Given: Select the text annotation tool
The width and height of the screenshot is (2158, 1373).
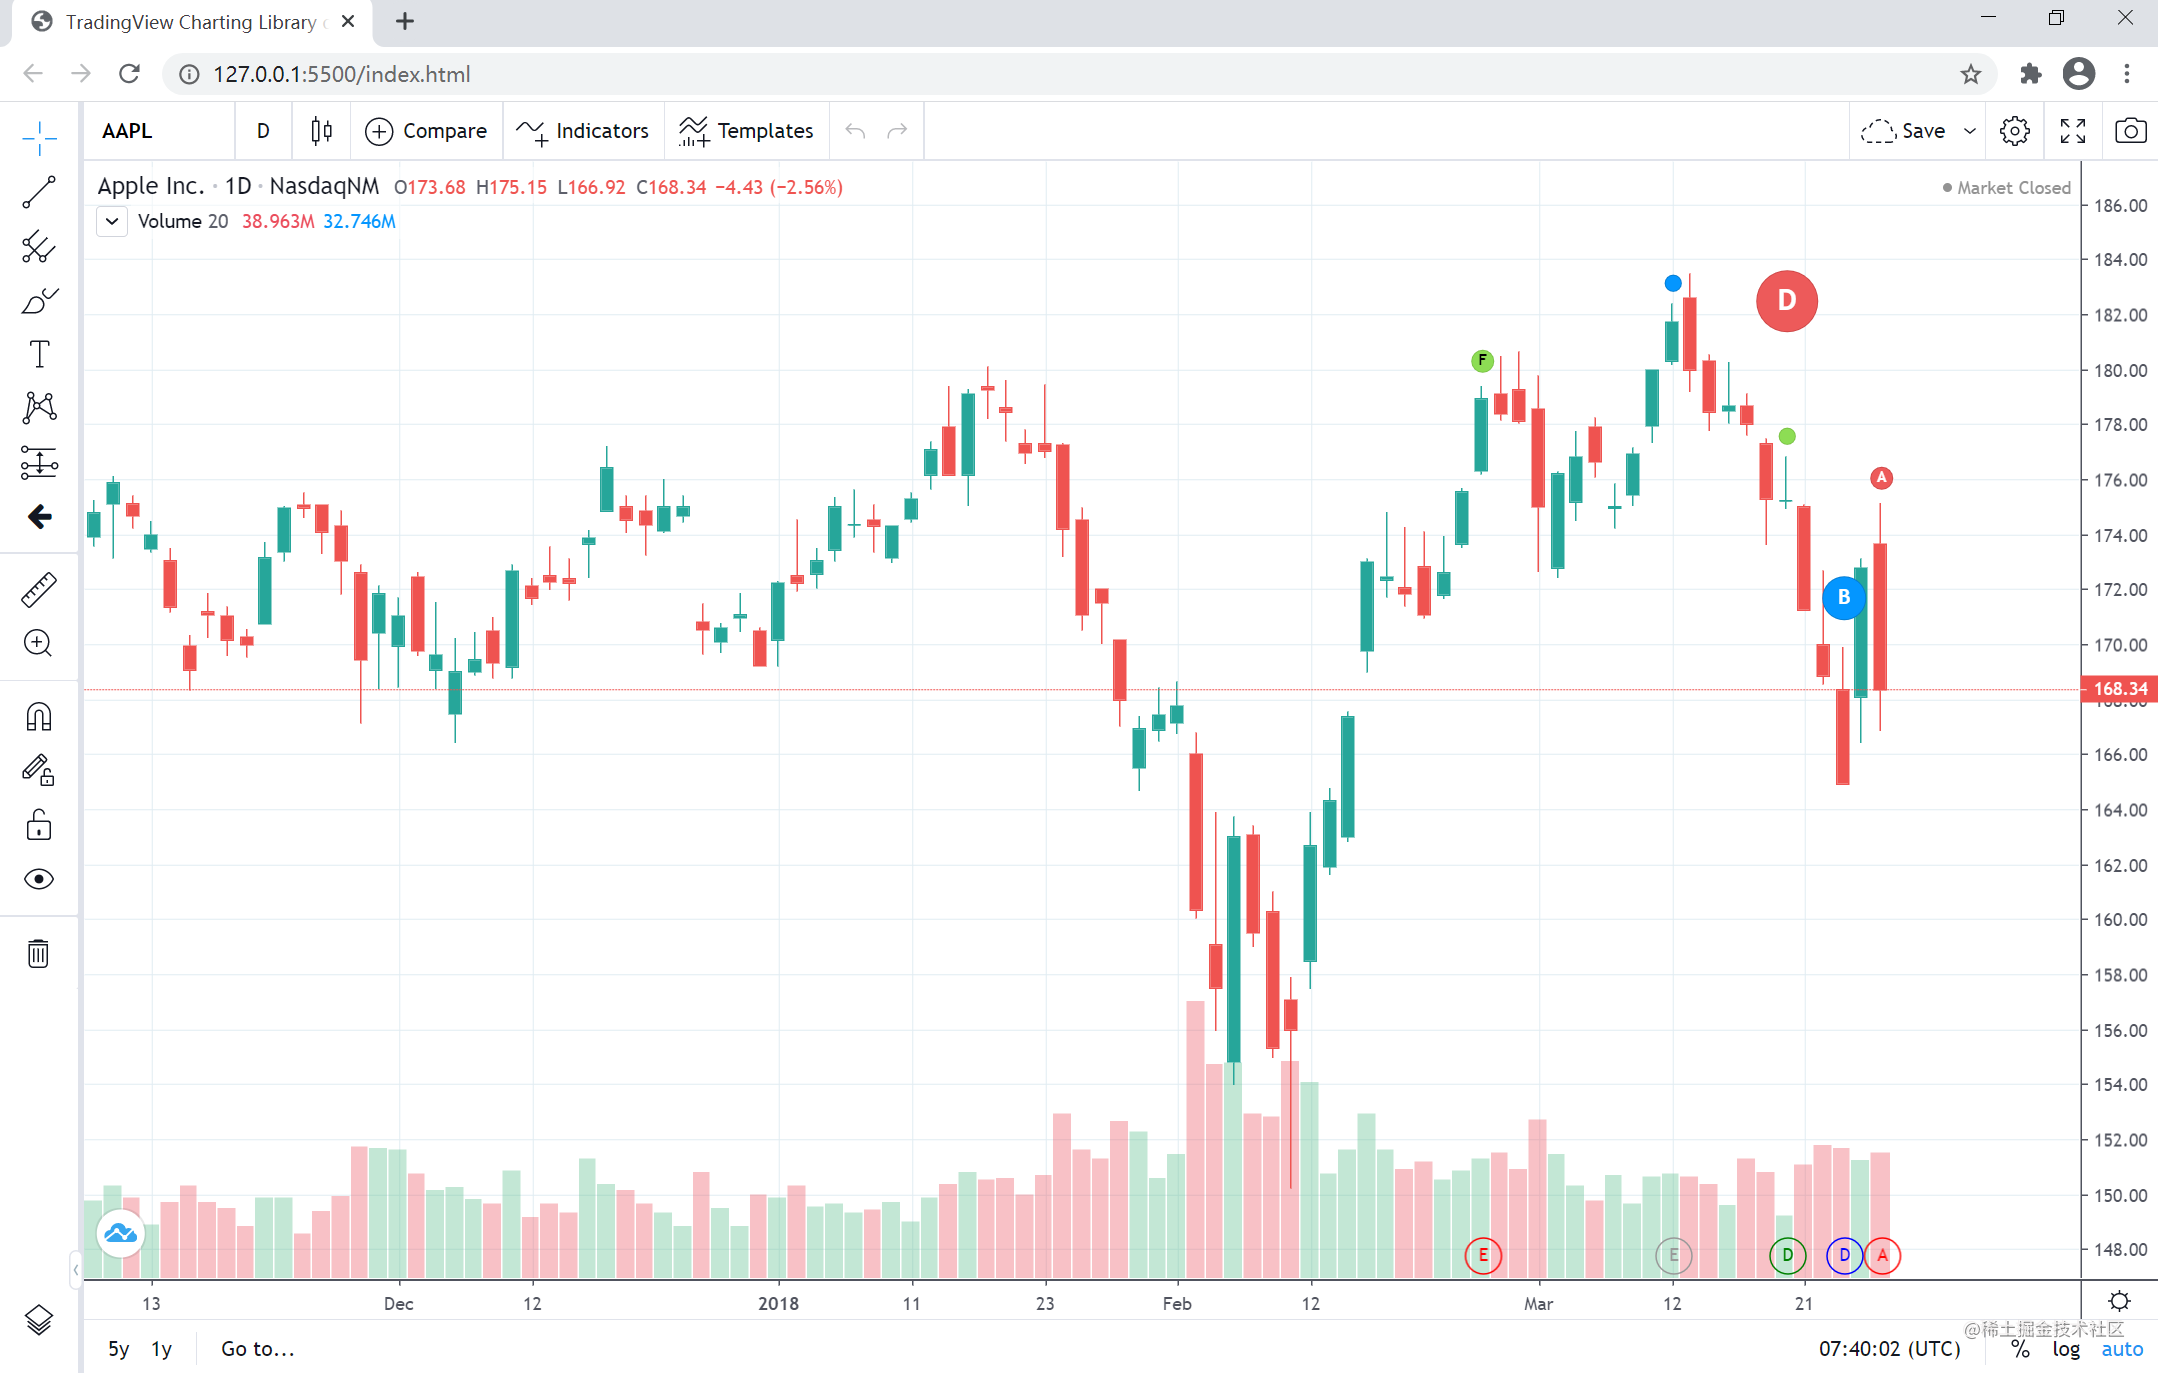Looking at the screenshot, I should pyautogui.click(x=39, y=352).
